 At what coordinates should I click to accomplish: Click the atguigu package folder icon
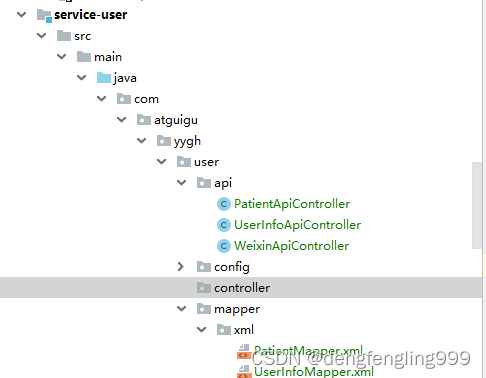(x=144, y=120)
